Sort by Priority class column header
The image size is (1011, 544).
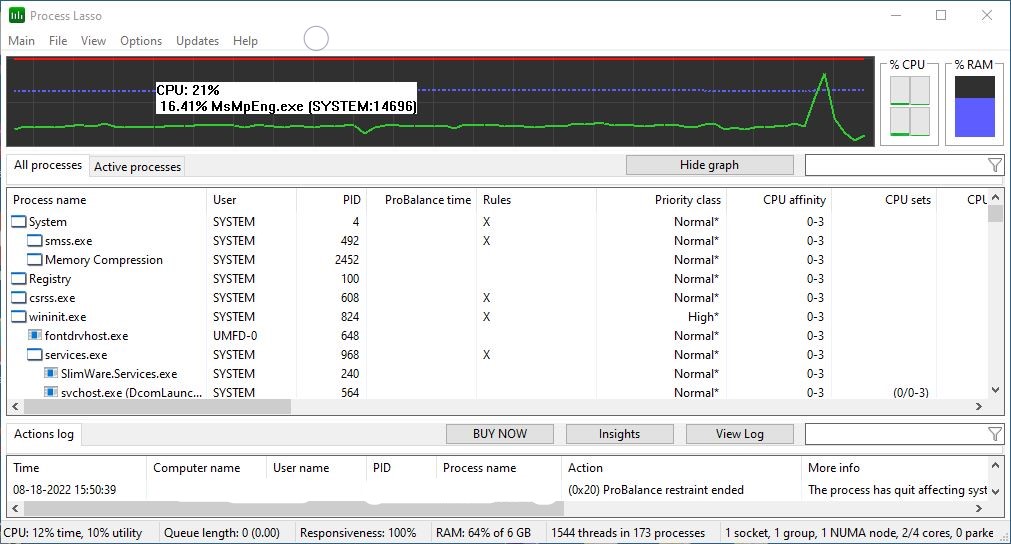coord(662,200)
